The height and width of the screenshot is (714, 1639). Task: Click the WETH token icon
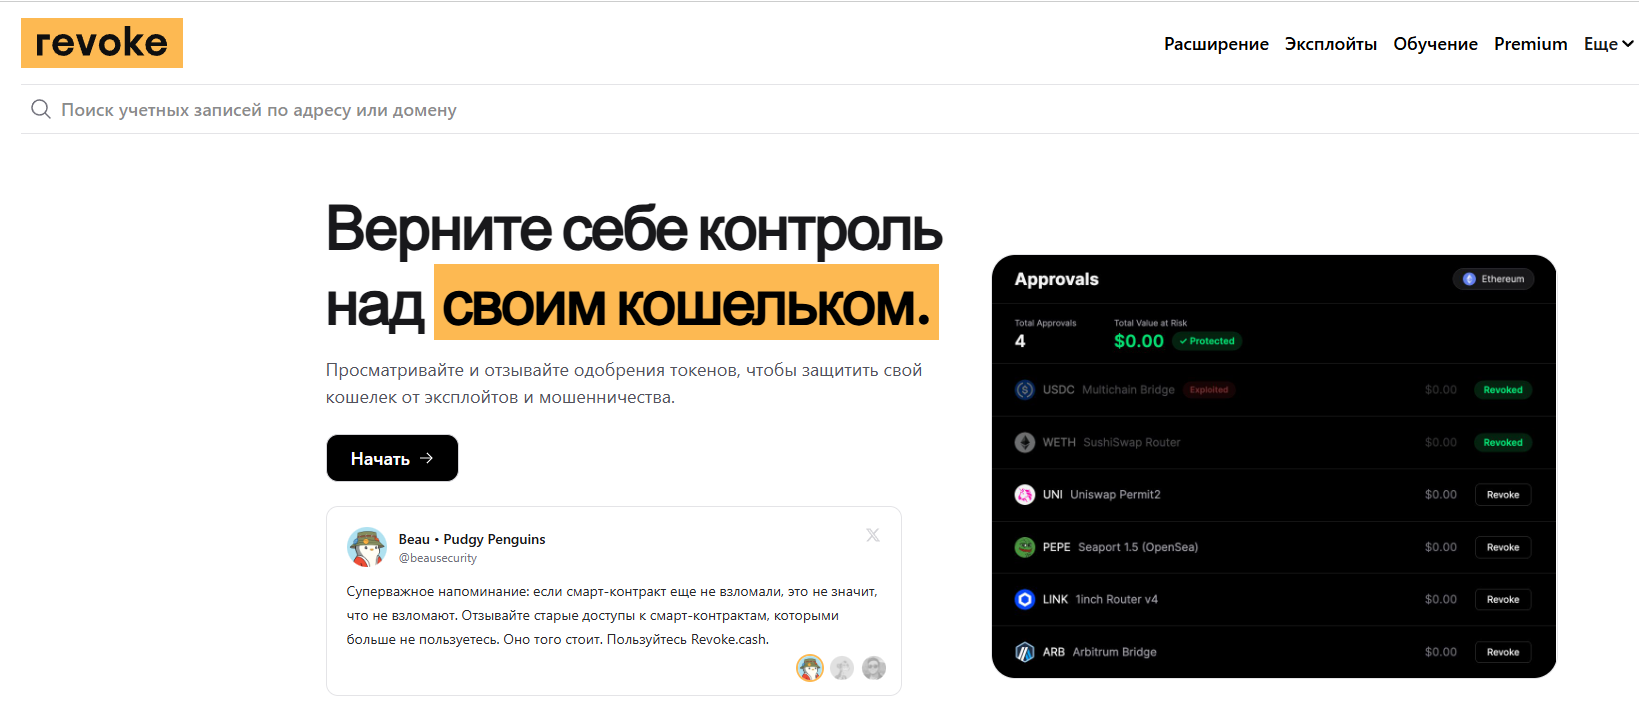[1025, 442]
